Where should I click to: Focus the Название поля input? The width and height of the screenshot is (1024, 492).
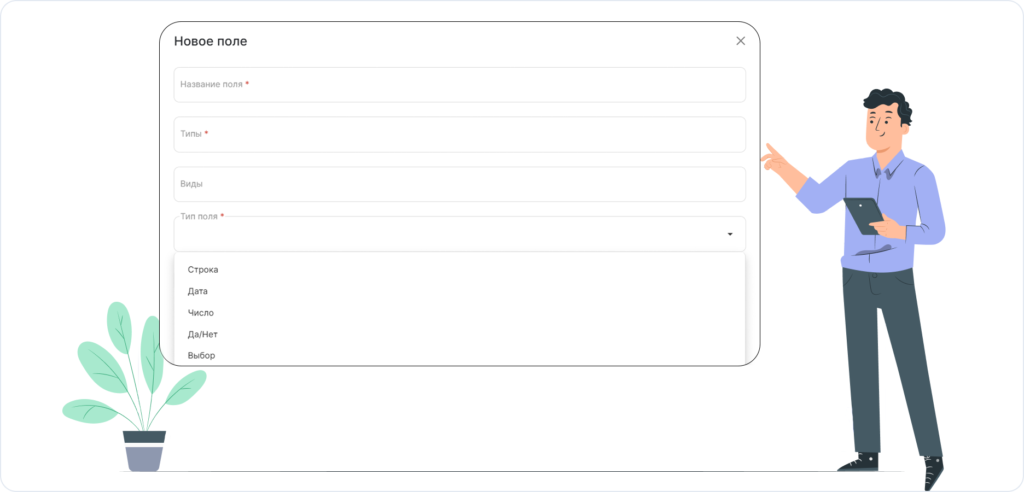click(x=459, y=85)
